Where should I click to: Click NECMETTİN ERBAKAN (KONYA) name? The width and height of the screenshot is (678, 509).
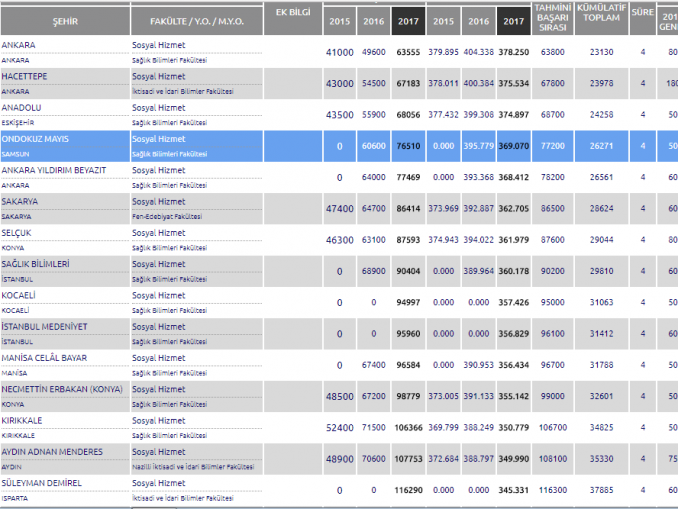(x=65, y=389)
